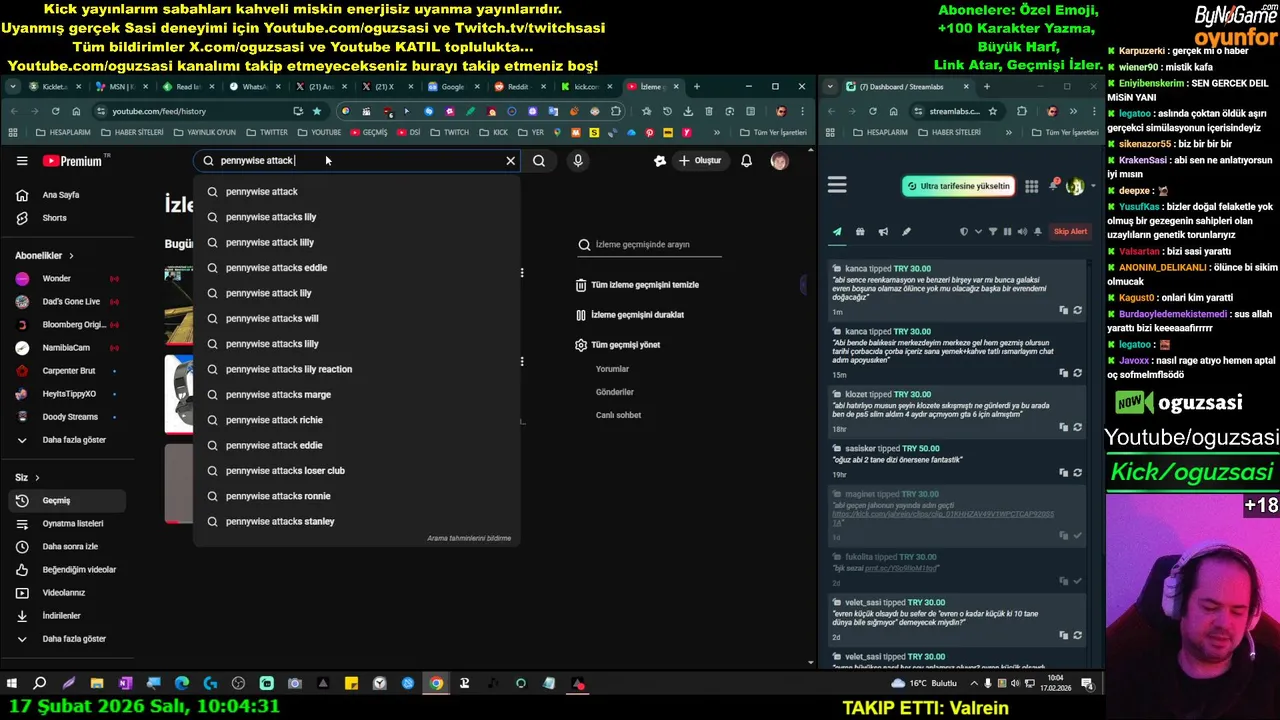Click 'Ultra tarifesine yükseltin' button
Viewport: 1280px width, 720px height.
958,186
